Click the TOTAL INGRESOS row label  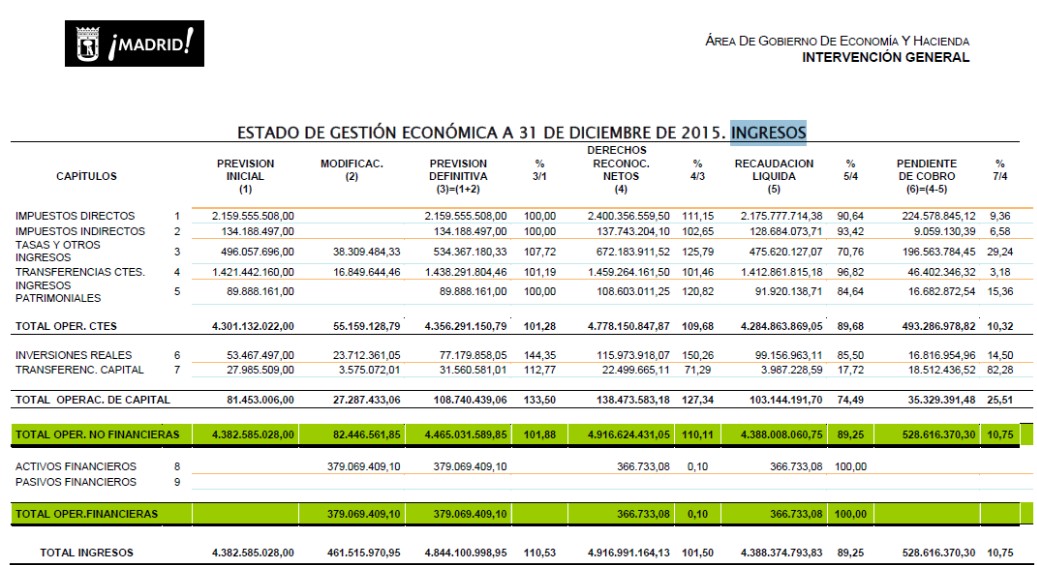86,552
